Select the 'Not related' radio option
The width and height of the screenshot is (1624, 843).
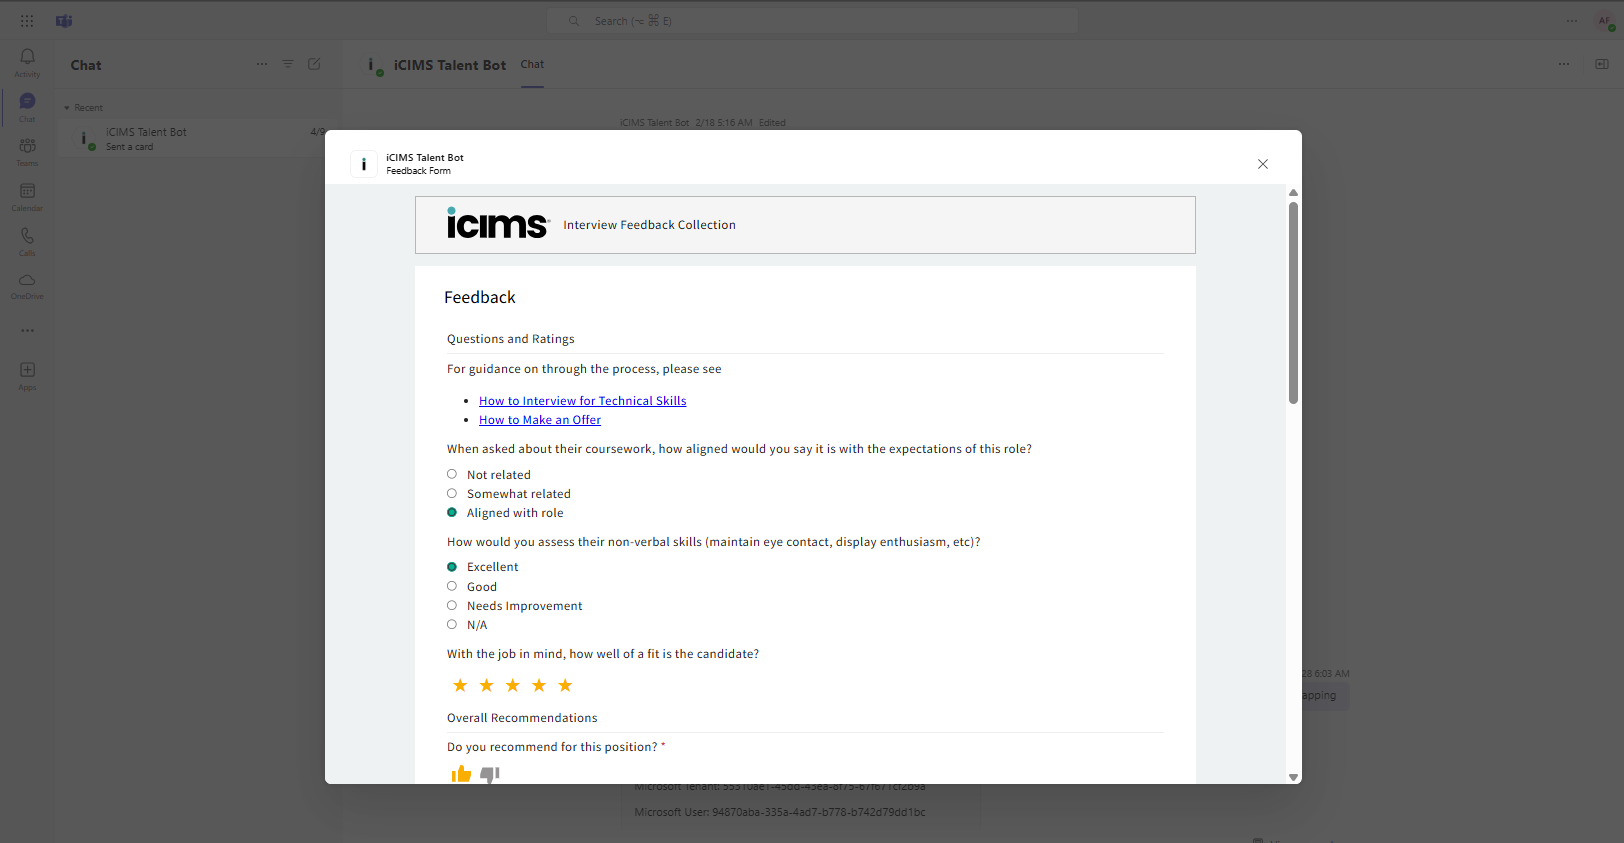(452, 474)
